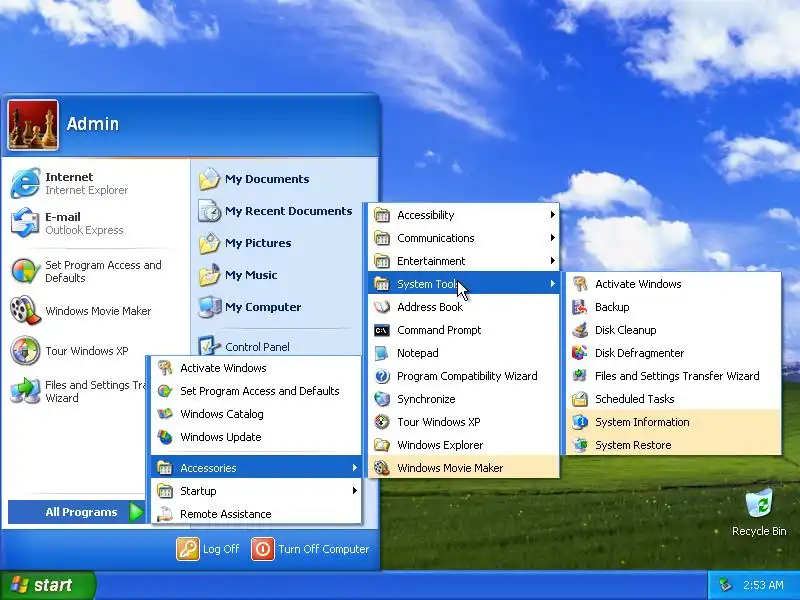800x600 pixels.
Task: Choose Remote Assistance menu entry
Action: click(256, 513)
